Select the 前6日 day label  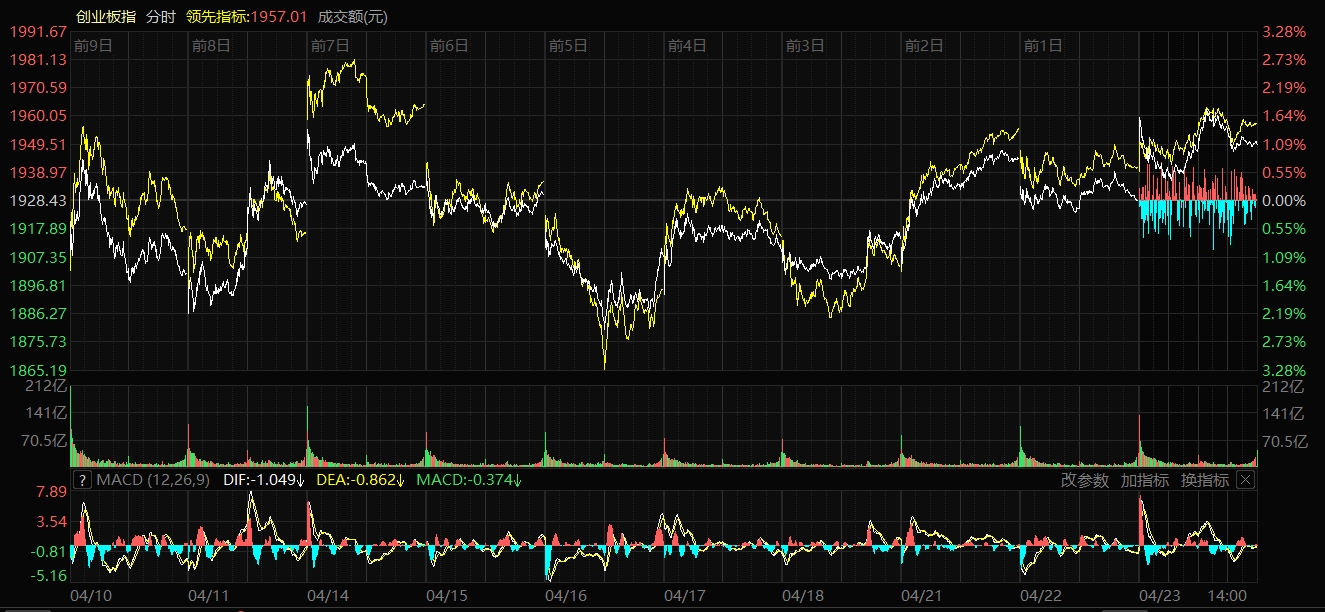pos(449,45)
